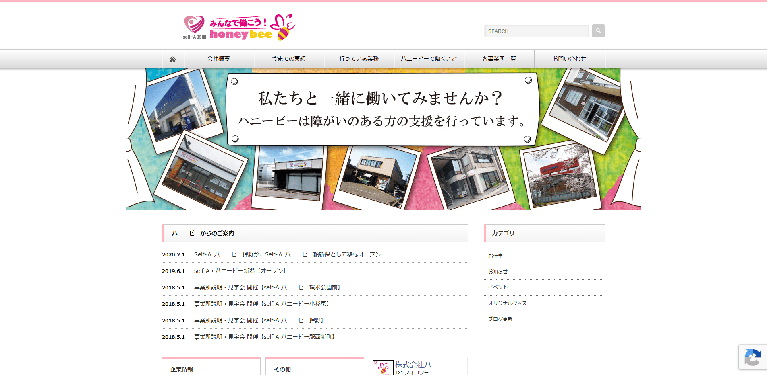Click the main banner headline 私たちと一緒に働いてみませんか
The image size is (767, 375).
coord(380,99)
